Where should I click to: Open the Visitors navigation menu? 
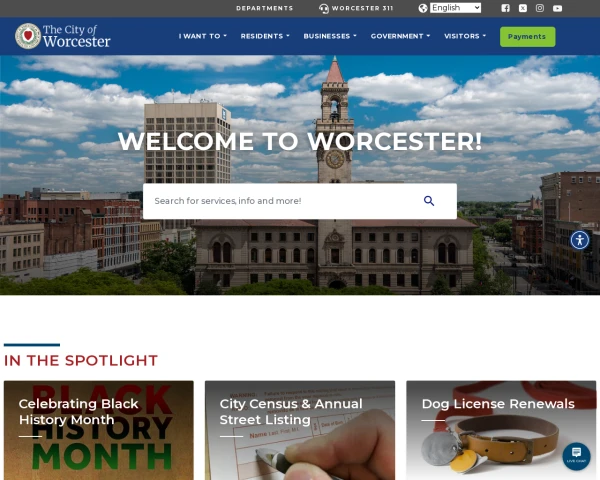click(465, 36)
